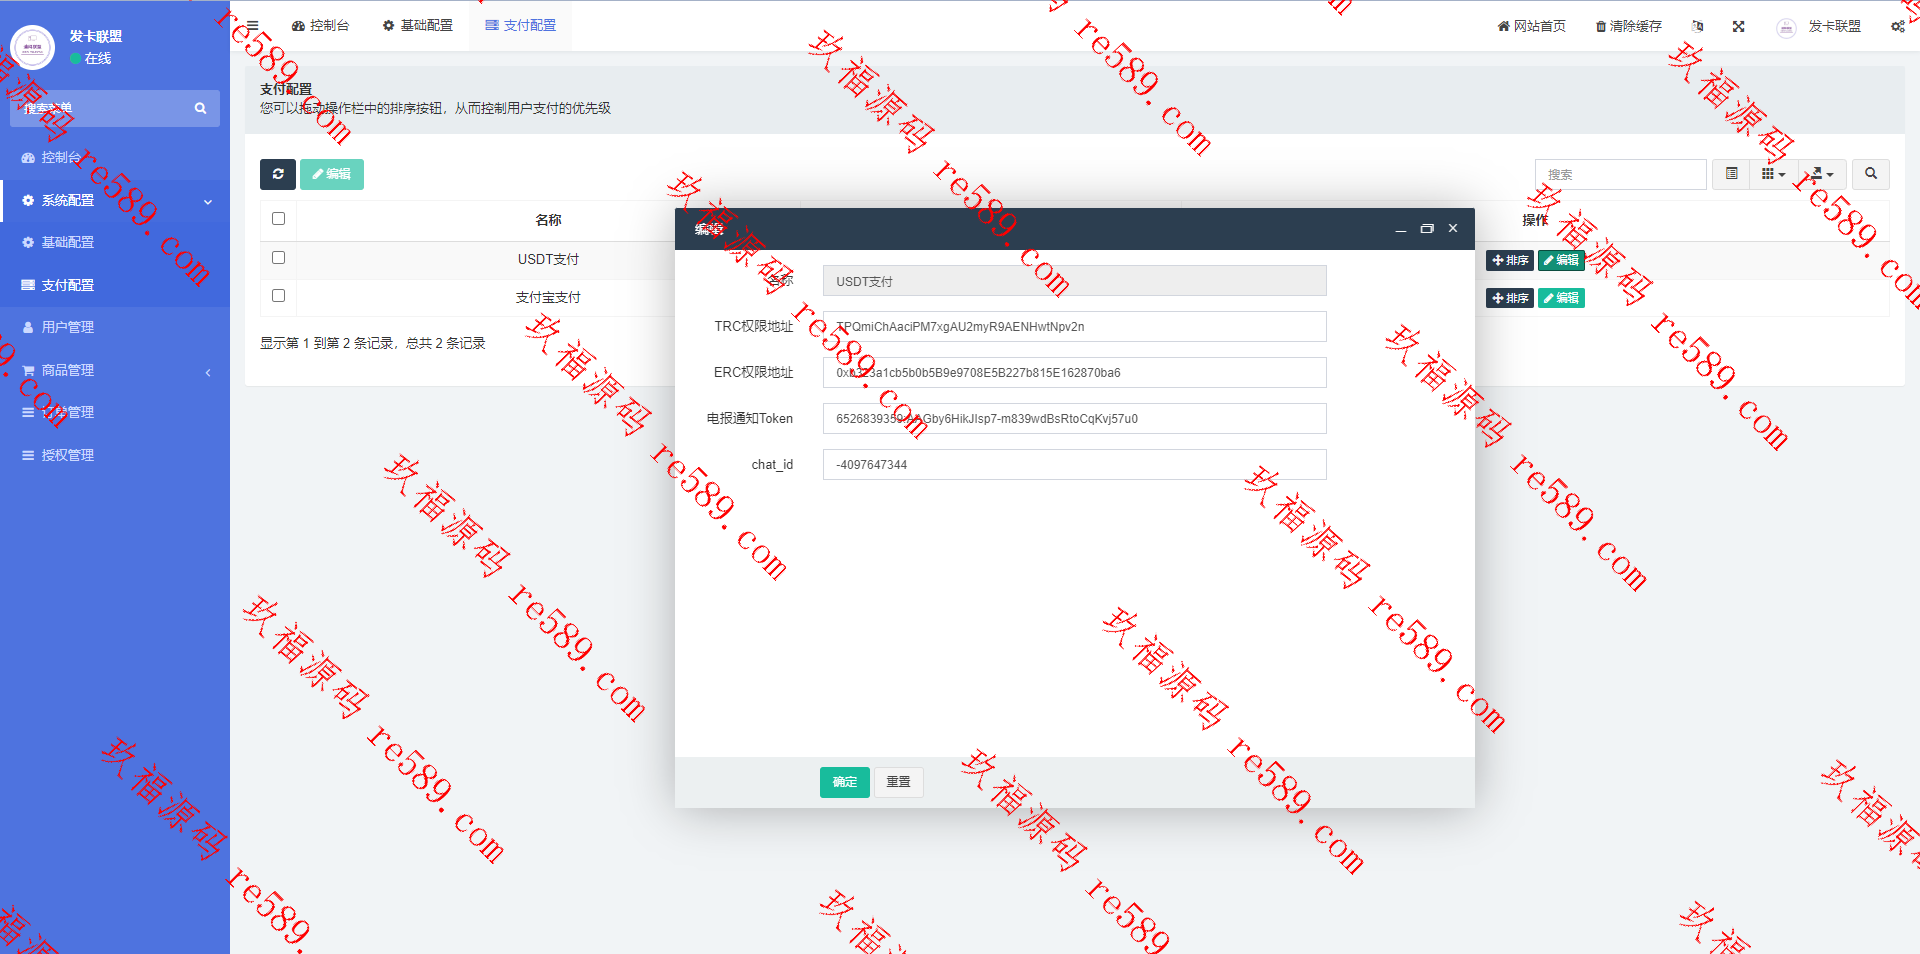
Task: Click the 名称 column header
Action: coord(548,220)
